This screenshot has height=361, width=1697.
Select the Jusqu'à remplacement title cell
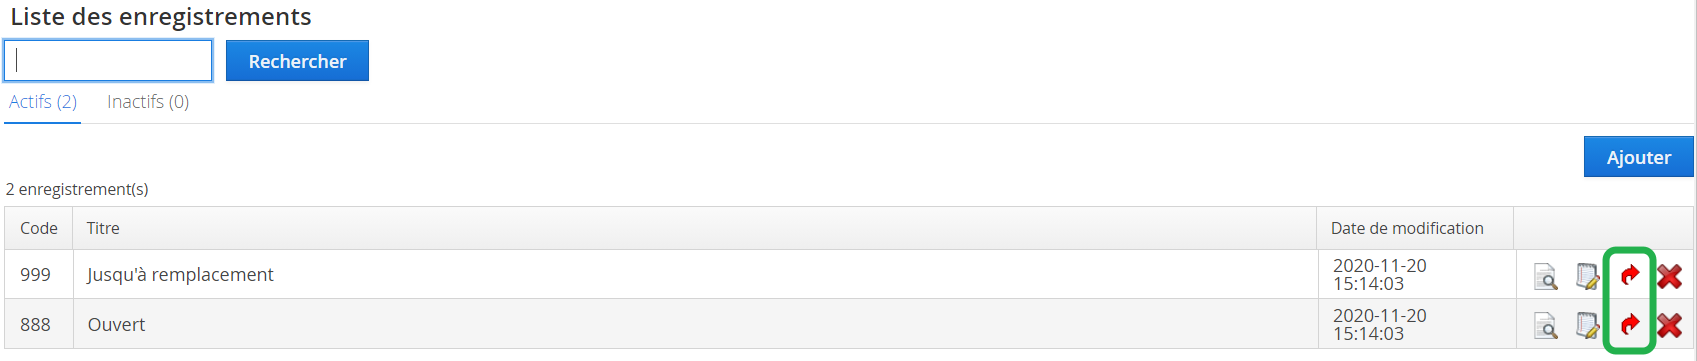tap(695, 275)
